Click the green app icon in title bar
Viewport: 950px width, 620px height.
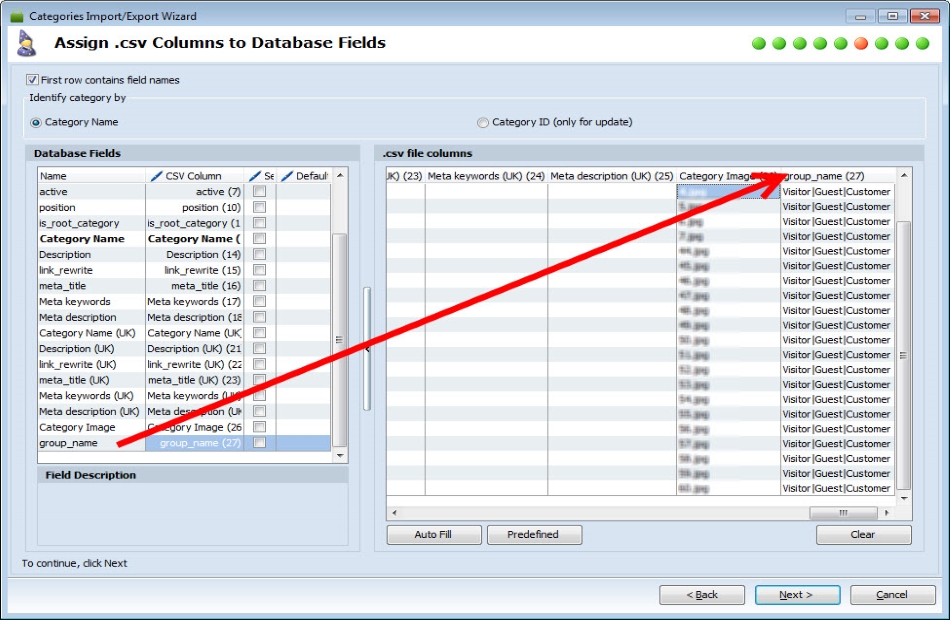(x=17, y=16)
